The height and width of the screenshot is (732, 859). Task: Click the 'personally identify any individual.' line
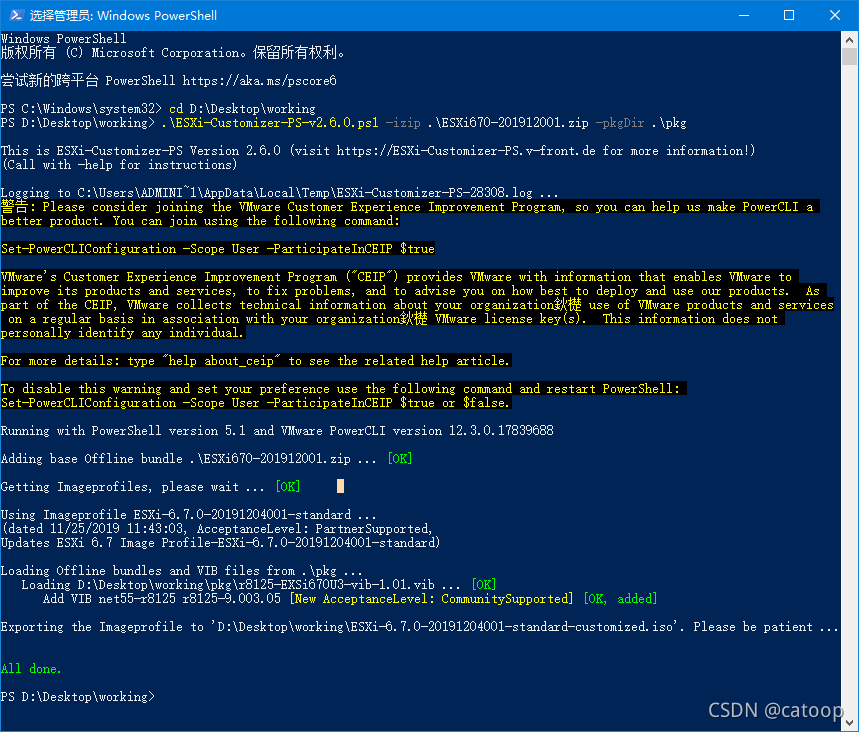[x=123, y=333]
